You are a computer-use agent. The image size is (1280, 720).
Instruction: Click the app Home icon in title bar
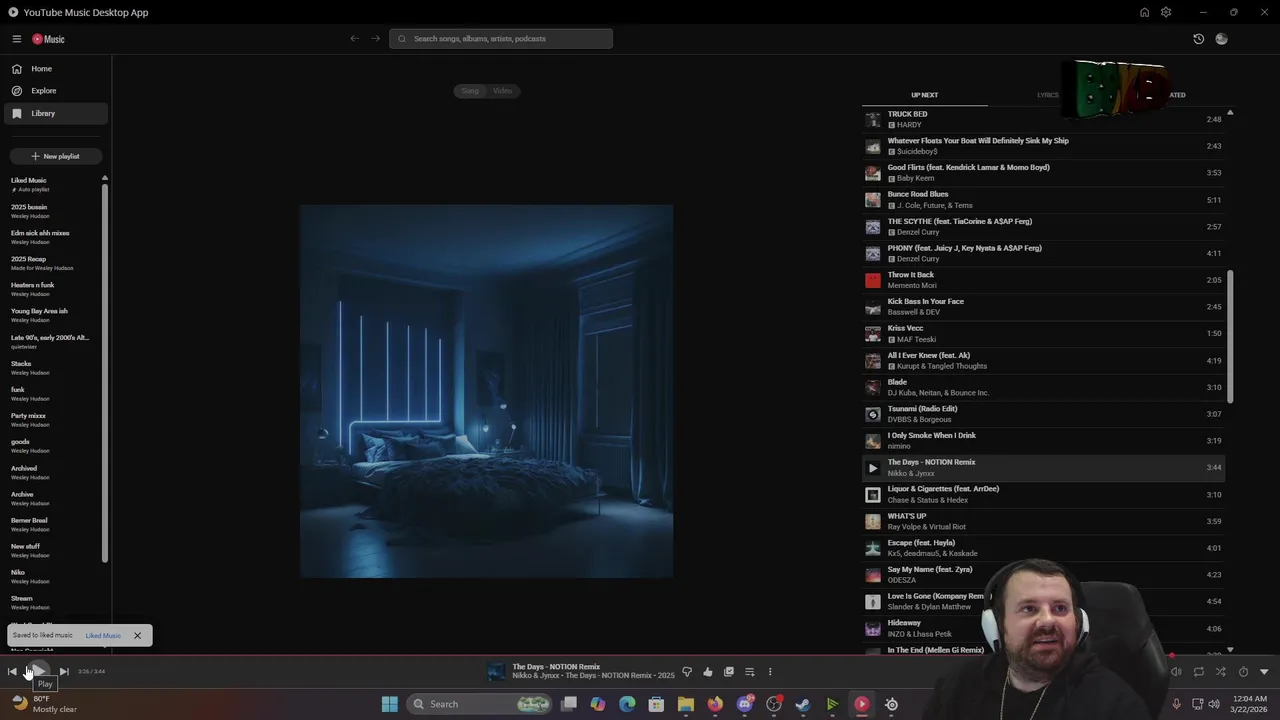(x=1144, y=12)
